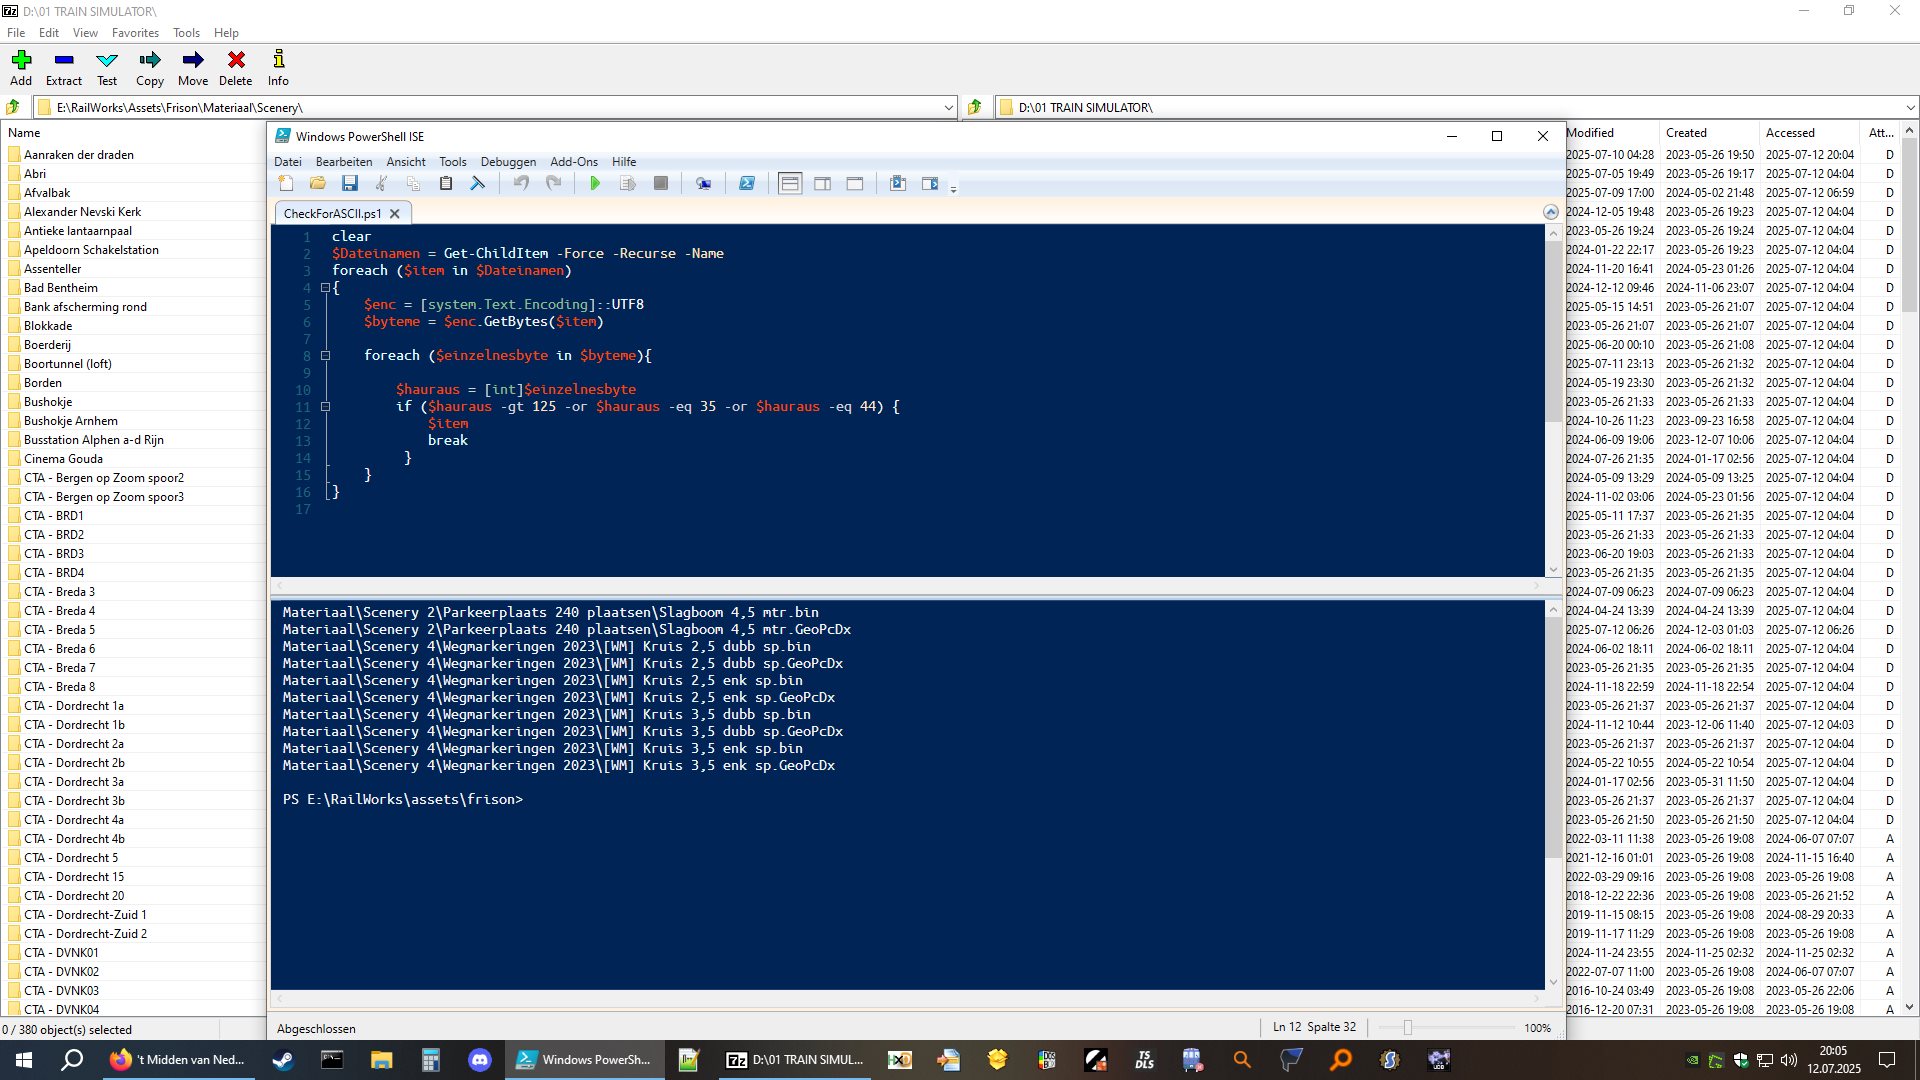Close the CheckForASCII.ps1 tab

pyautogui.click(x=395, y=214)
